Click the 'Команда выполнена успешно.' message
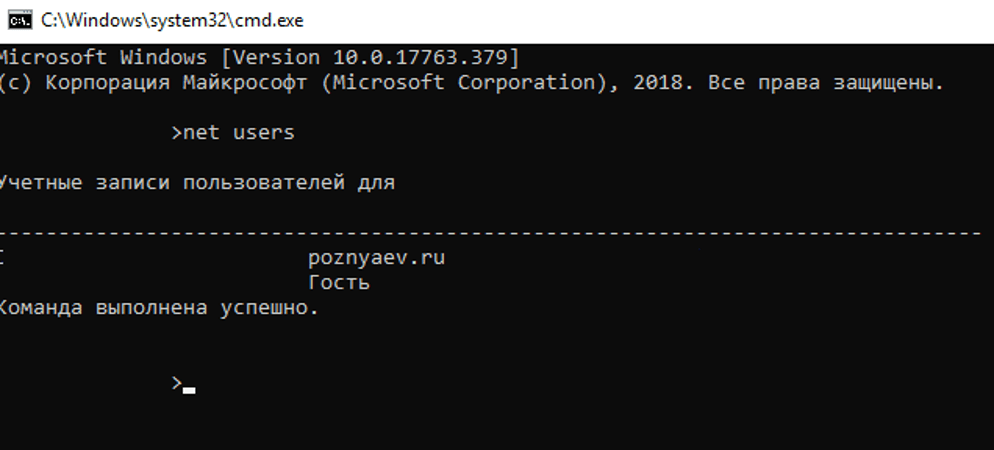The image size is (994, 450). pyautogui.click(x=160, y=308)
